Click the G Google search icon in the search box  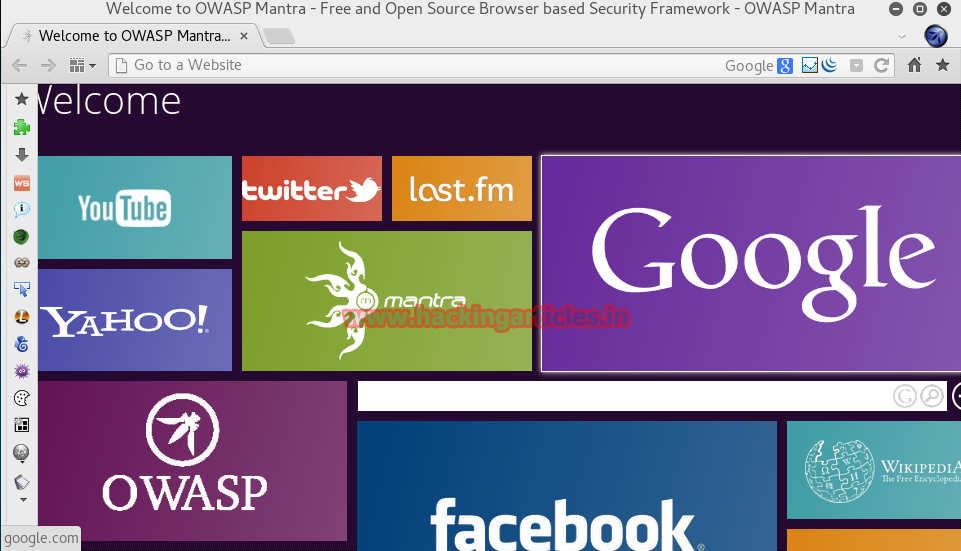pos(905,396)
